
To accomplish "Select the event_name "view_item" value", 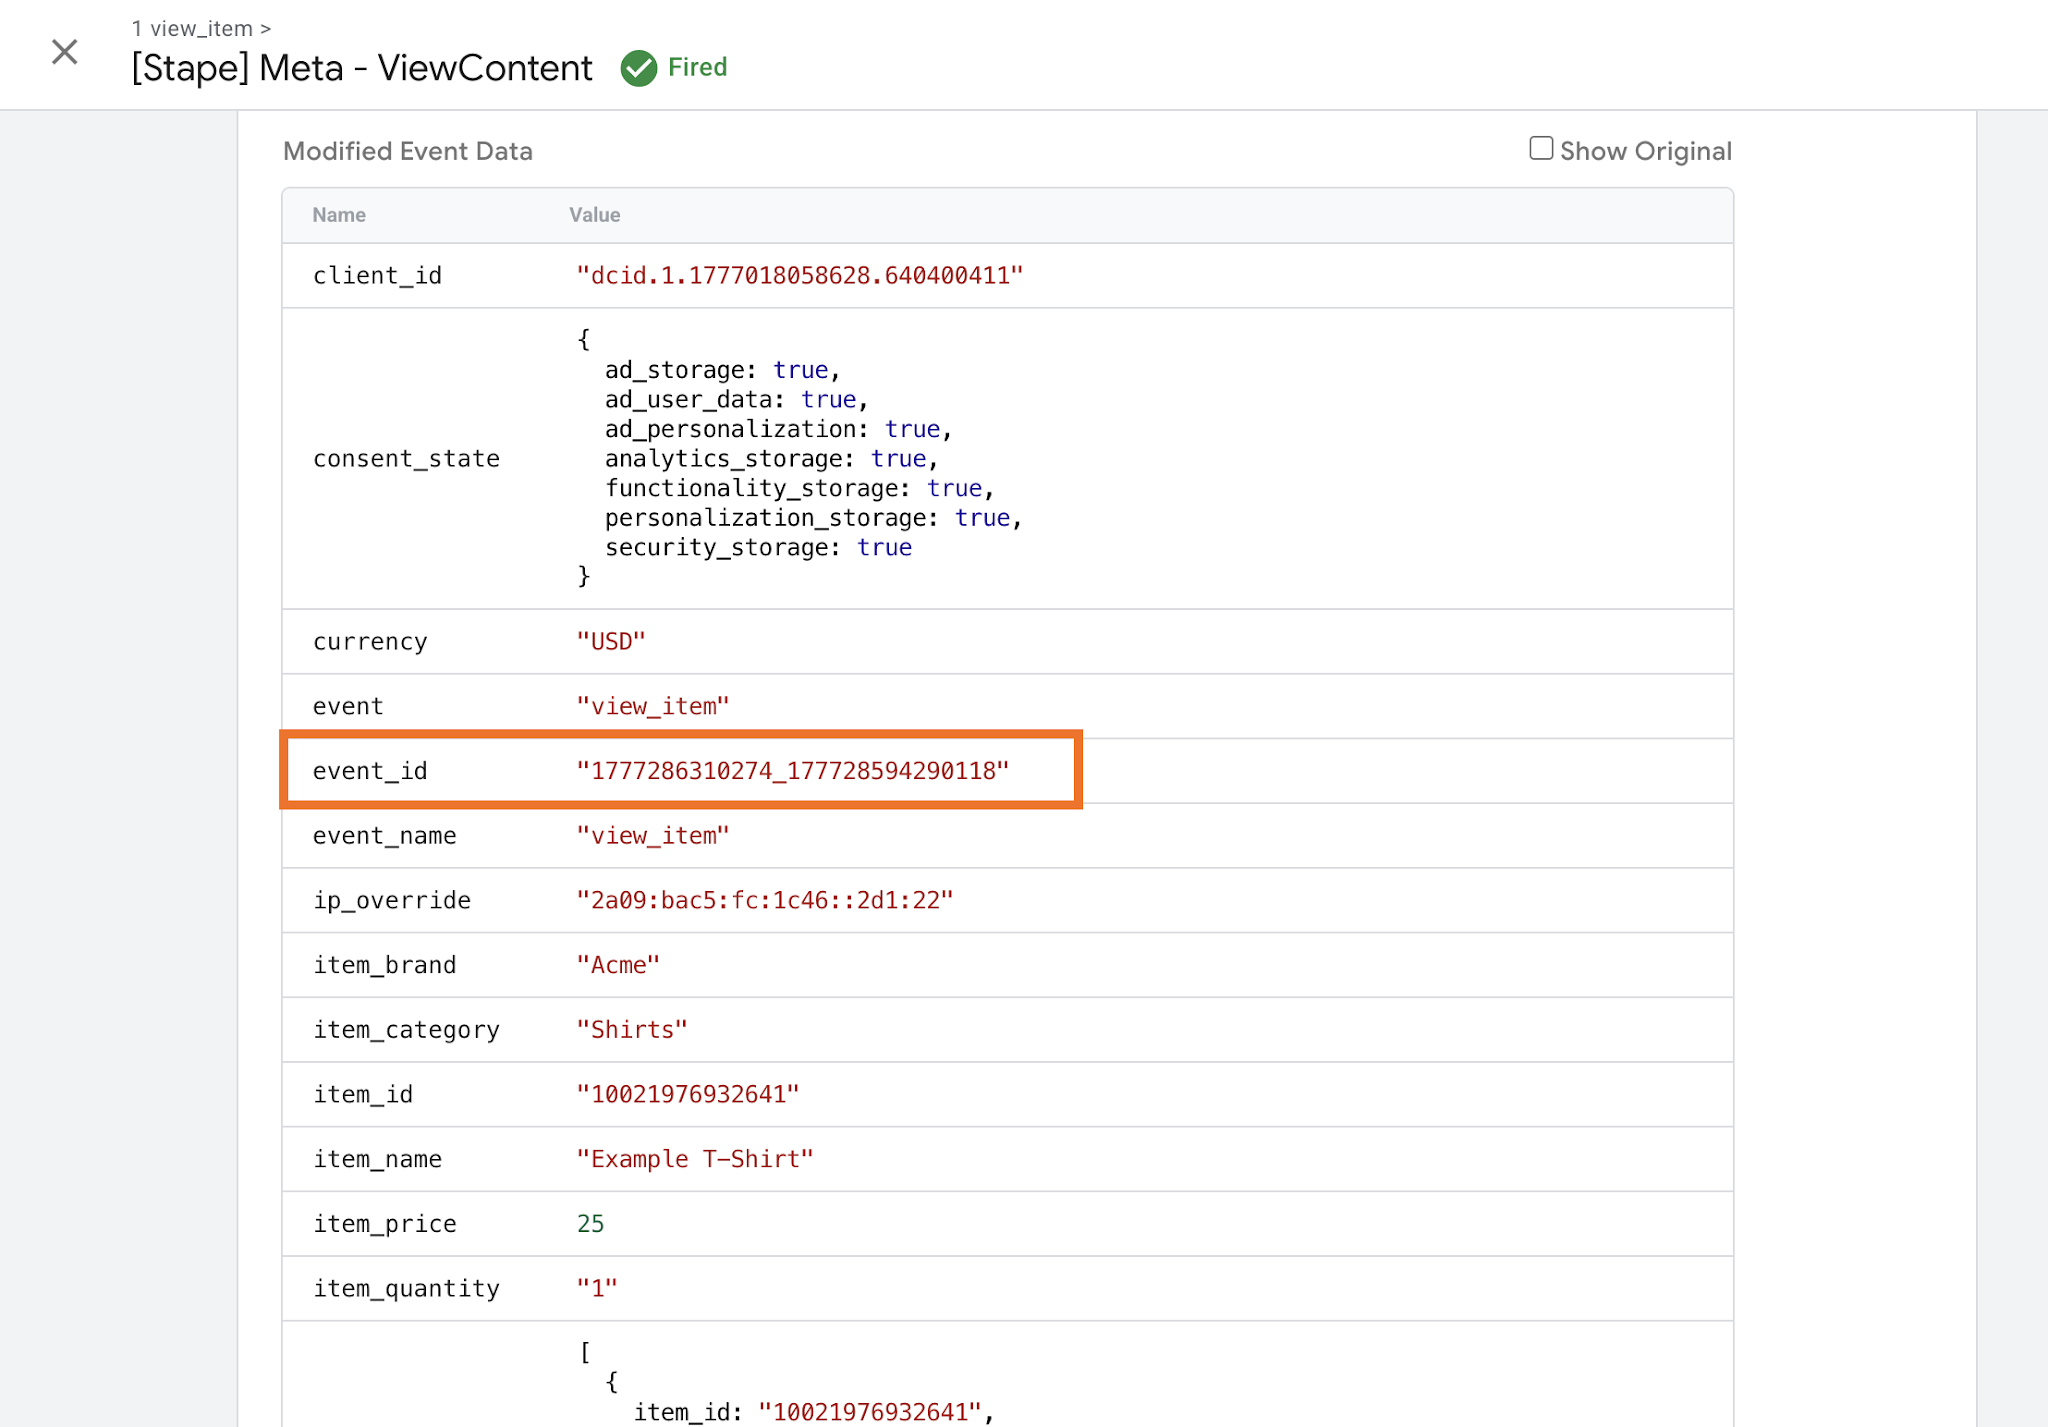I will pos(653,836).
